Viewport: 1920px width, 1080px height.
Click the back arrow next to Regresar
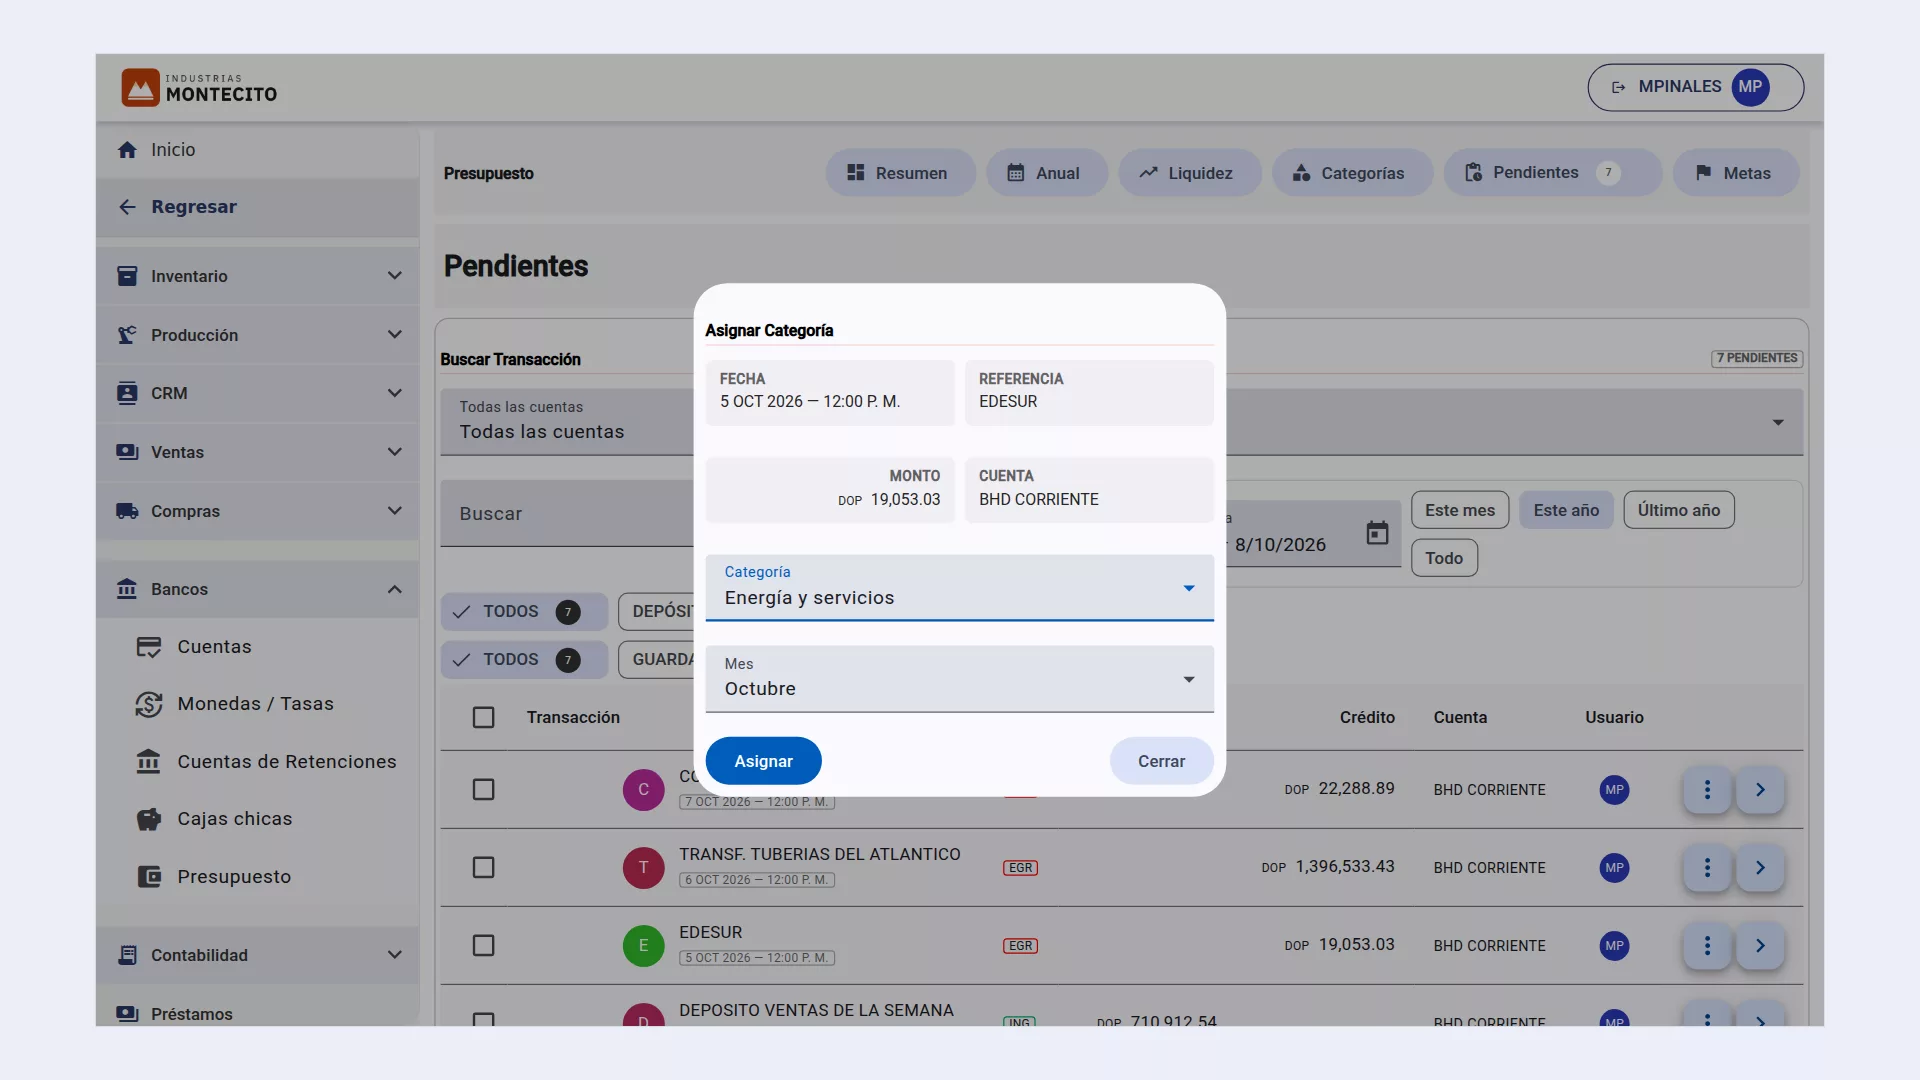(127, 207)
